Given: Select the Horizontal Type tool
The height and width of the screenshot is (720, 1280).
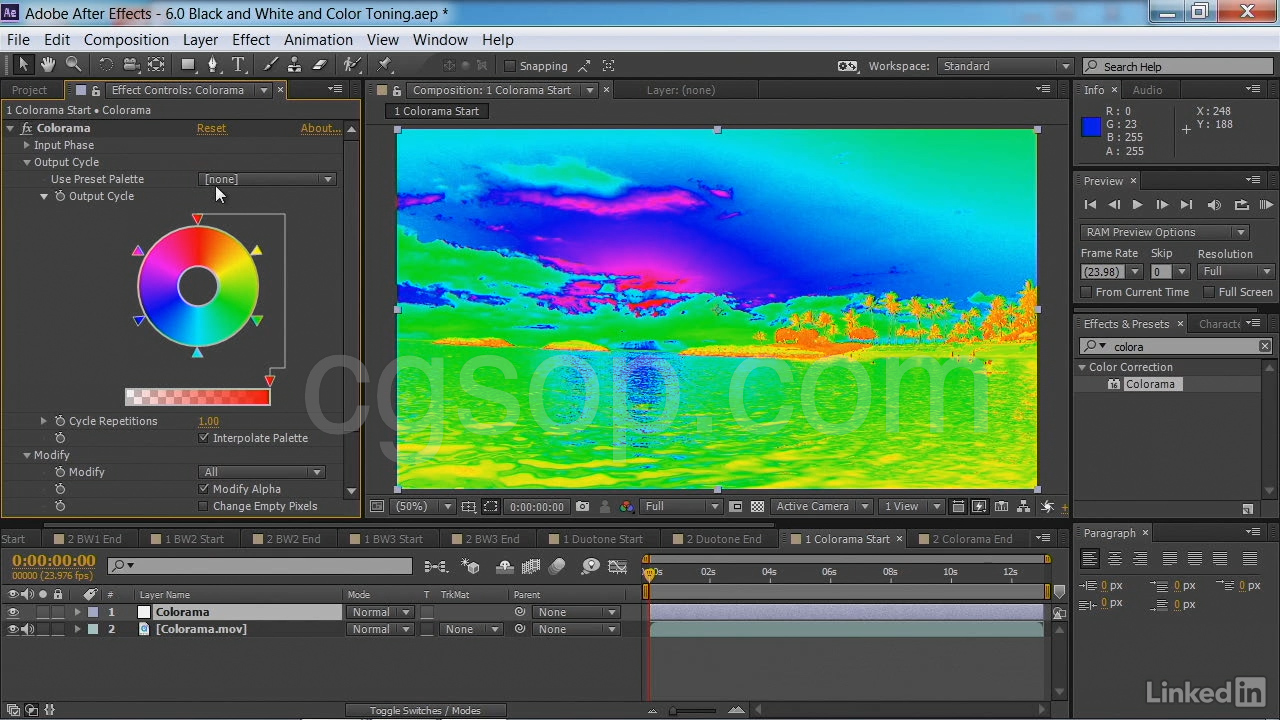Looking at the screenshot, I should pos(238,65).
